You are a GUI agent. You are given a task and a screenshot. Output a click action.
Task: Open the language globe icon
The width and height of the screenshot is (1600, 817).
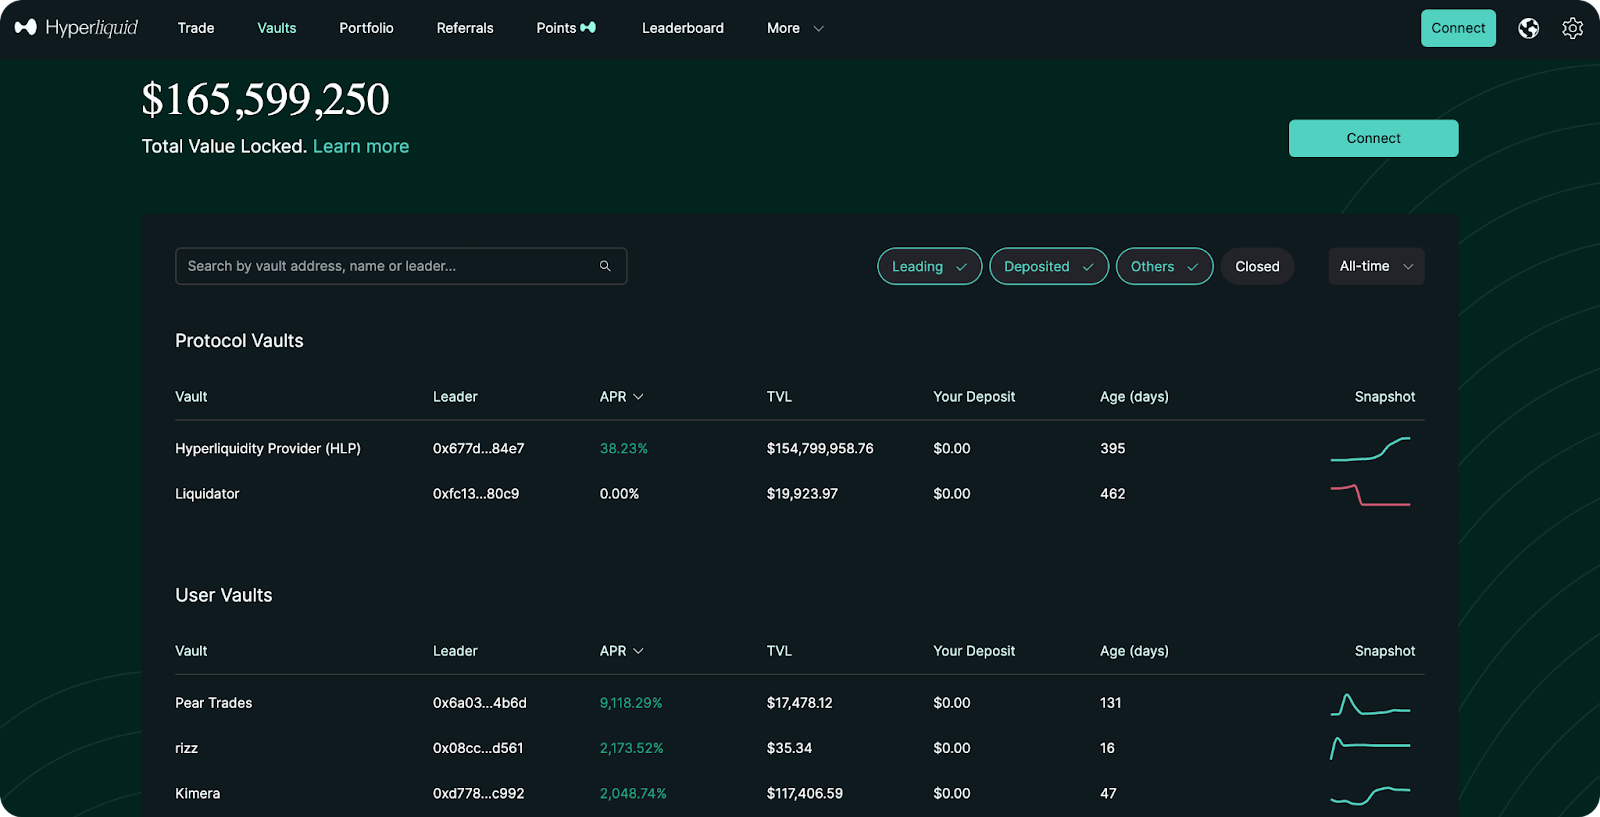(1528, 28)
